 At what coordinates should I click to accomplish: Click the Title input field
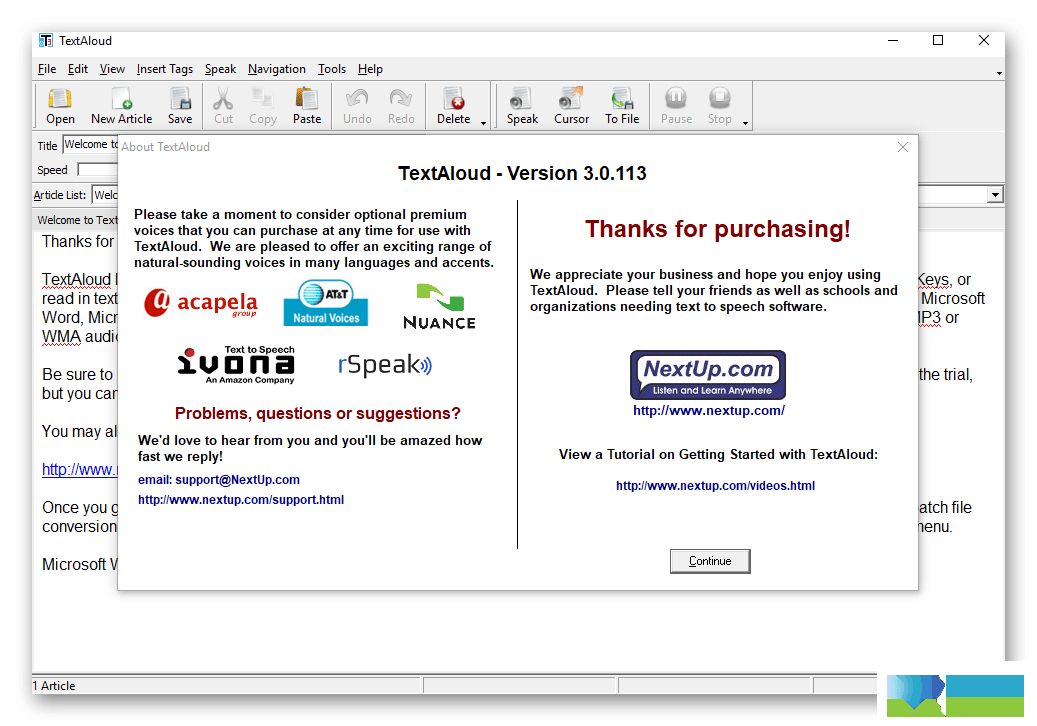[x=91, y=144]
